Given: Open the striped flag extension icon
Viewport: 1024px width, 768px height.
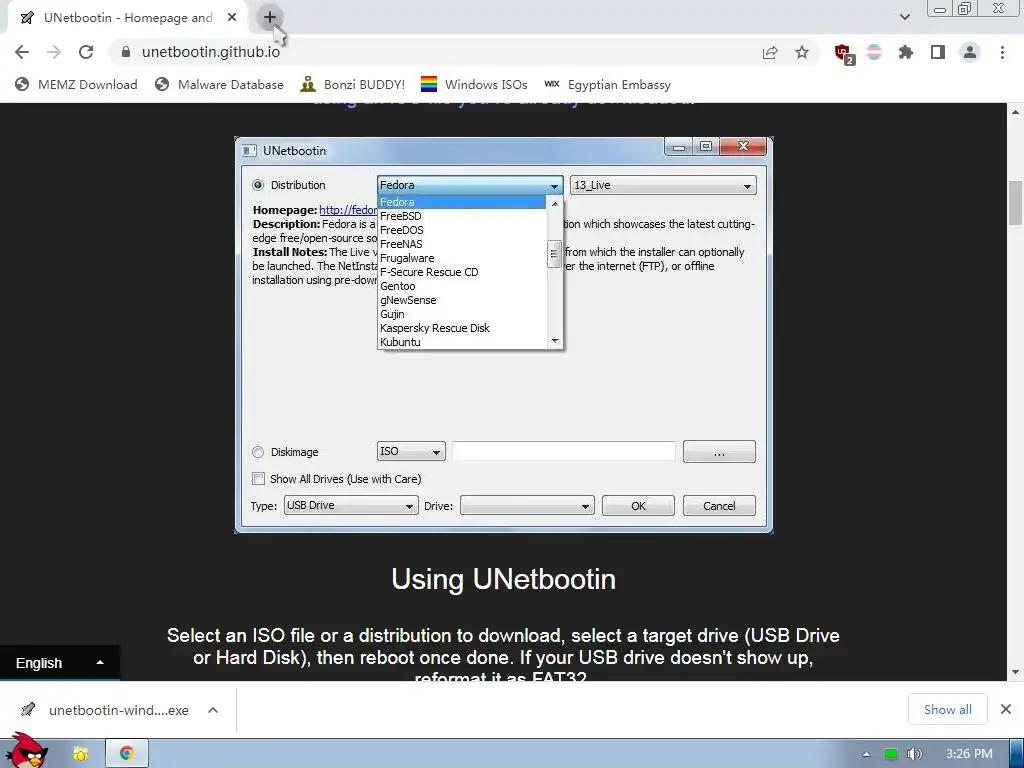Looking at the screenshot, I should pos(874,52).
